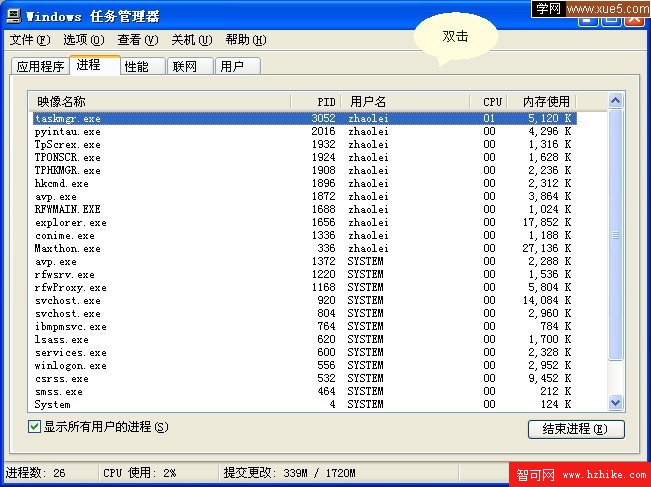Select the conime.exe process
This screenshot has height=487, width=651.
click(305, 235)
